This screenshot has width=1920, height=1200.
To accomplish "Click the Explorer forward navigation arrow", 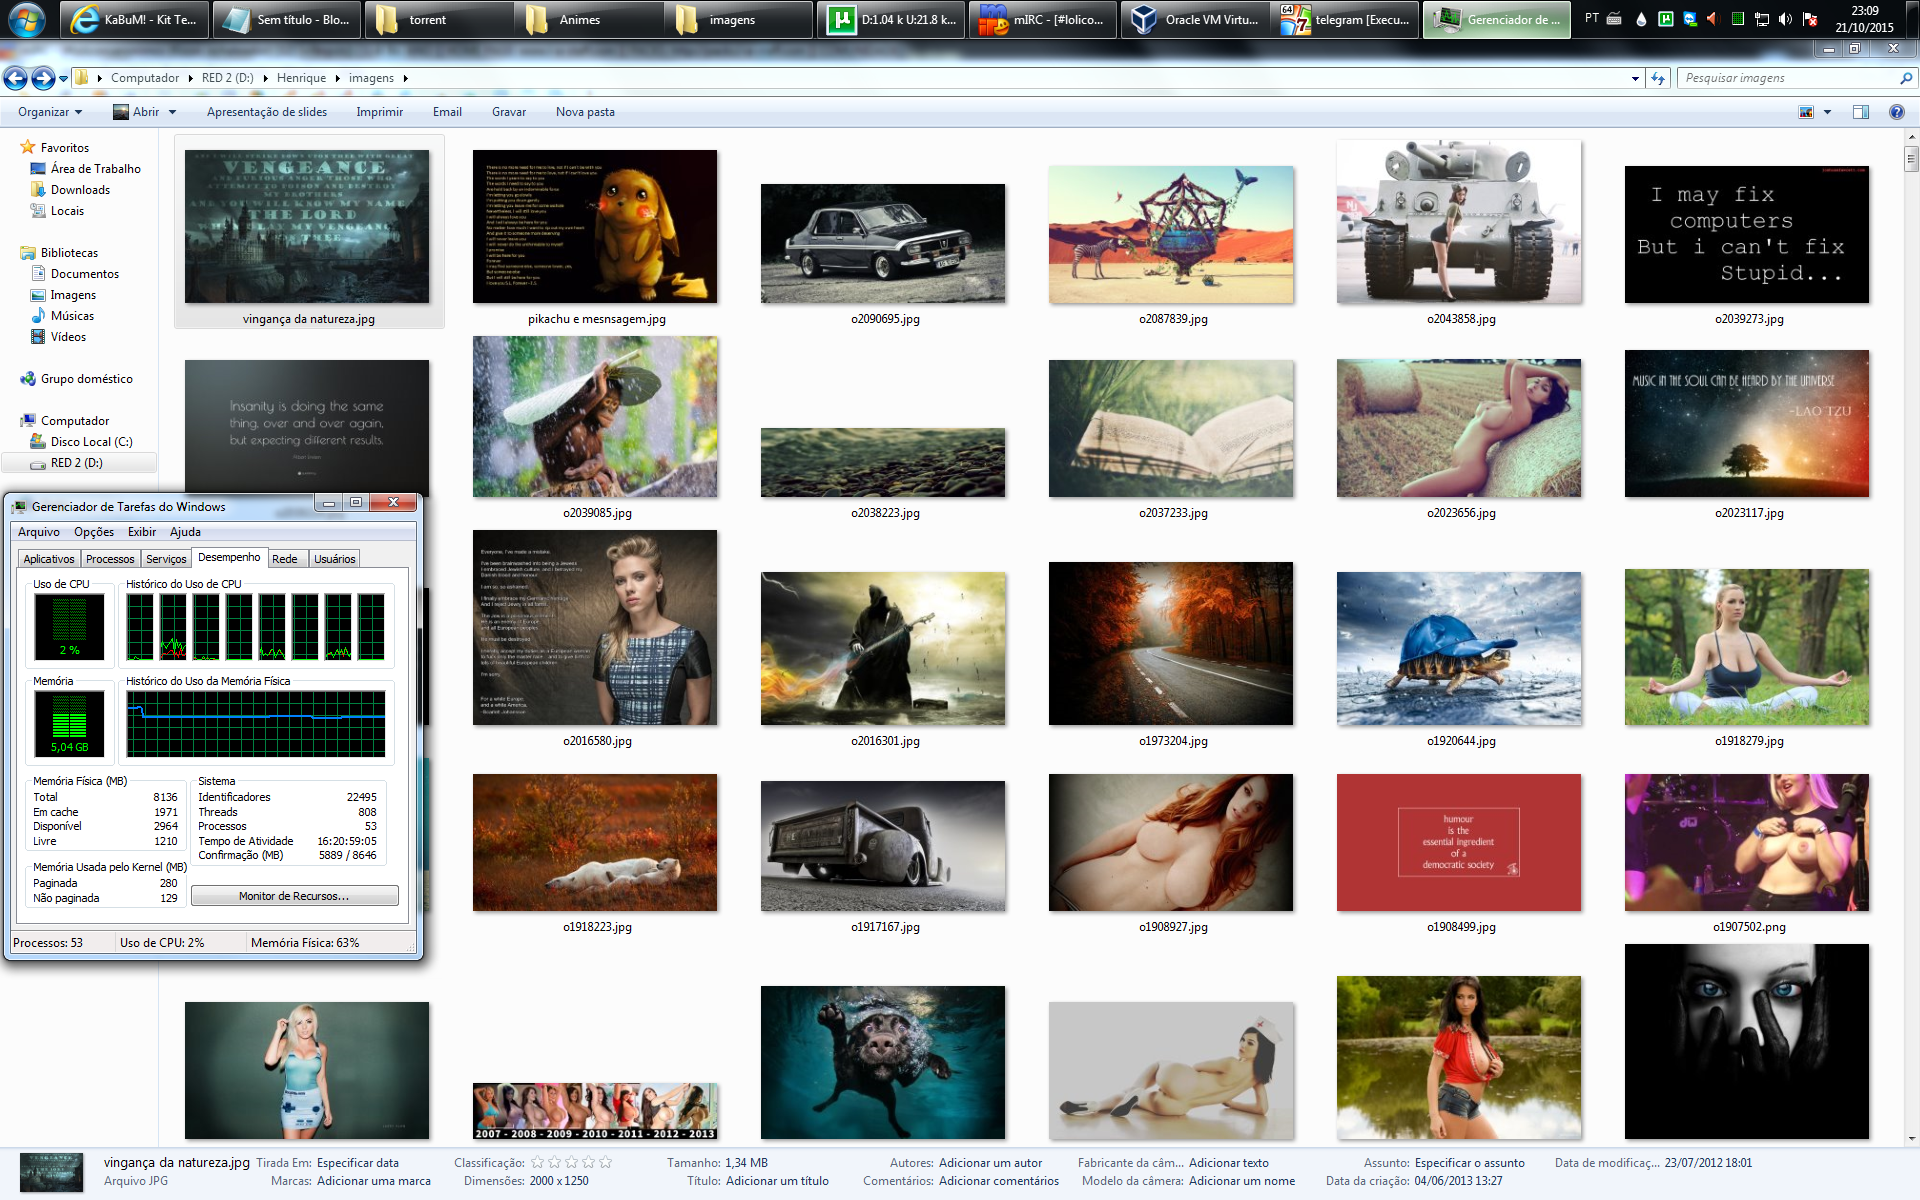I will 43,78.
